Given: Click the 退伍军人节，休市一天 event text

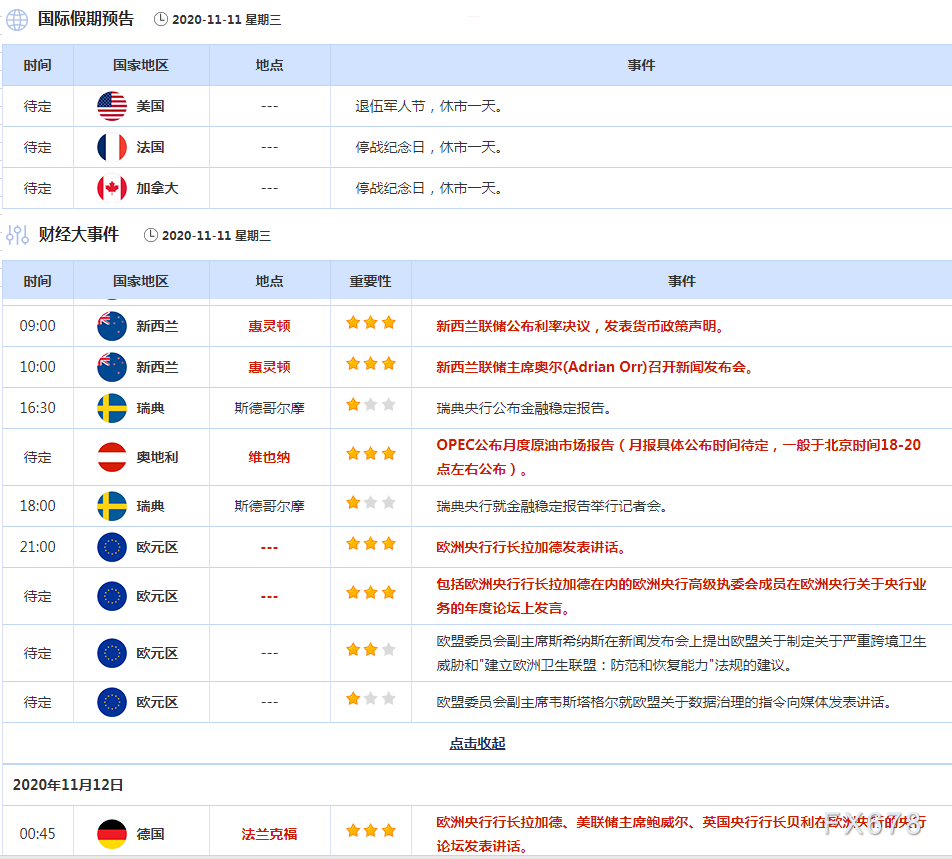Looking at the screenshot, I should [x=429, y=106].
